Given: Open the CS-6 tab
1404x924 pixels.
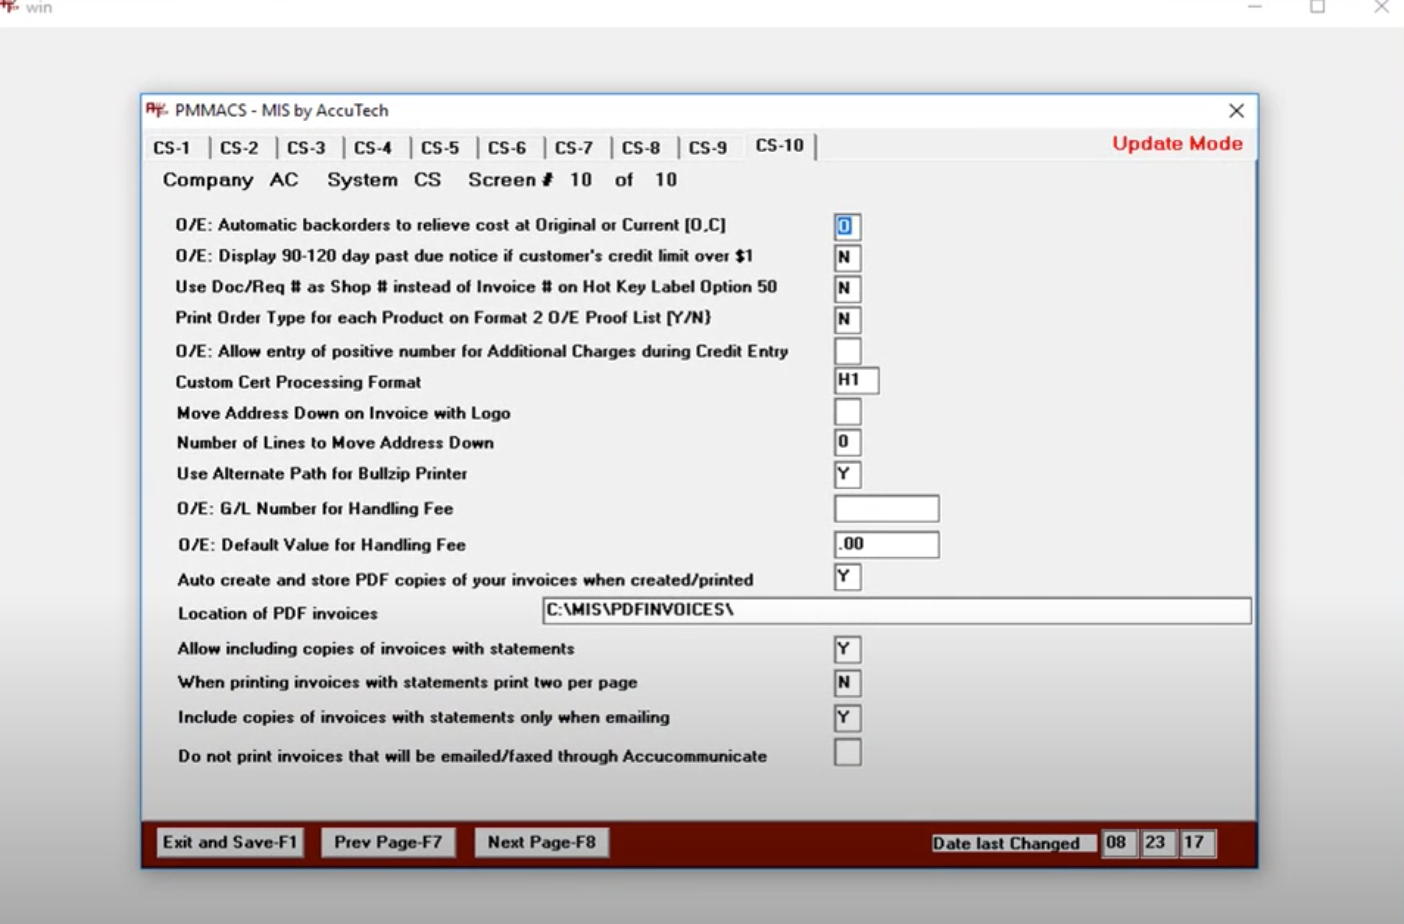Looking at the screenshot, I should click(x=508, y=148).
